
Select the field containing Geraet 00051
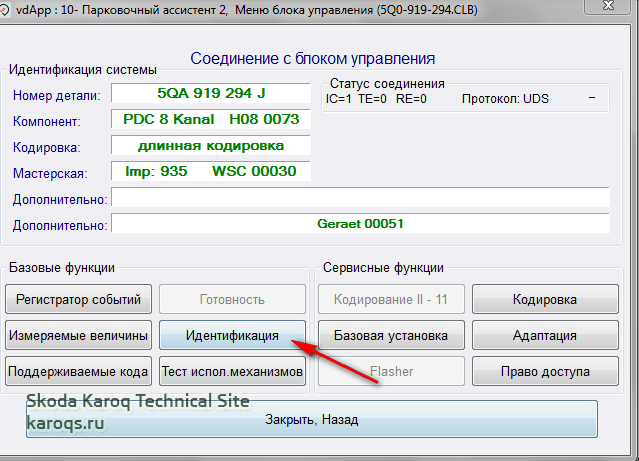pos(360,224)
